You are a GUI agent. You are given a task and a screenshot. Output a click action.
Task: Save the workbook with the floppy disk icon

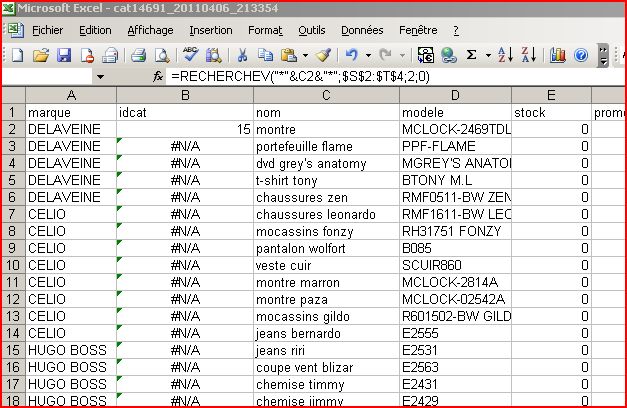pyautogui.click(x=64, y=55)
